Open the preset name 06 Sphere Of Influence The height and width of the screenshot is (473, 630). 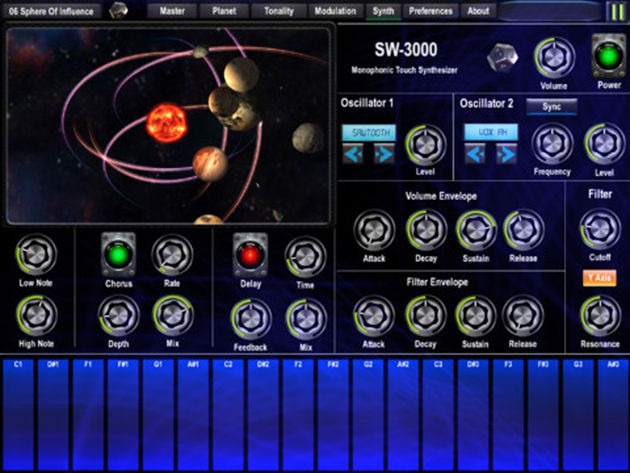point(51,11)
